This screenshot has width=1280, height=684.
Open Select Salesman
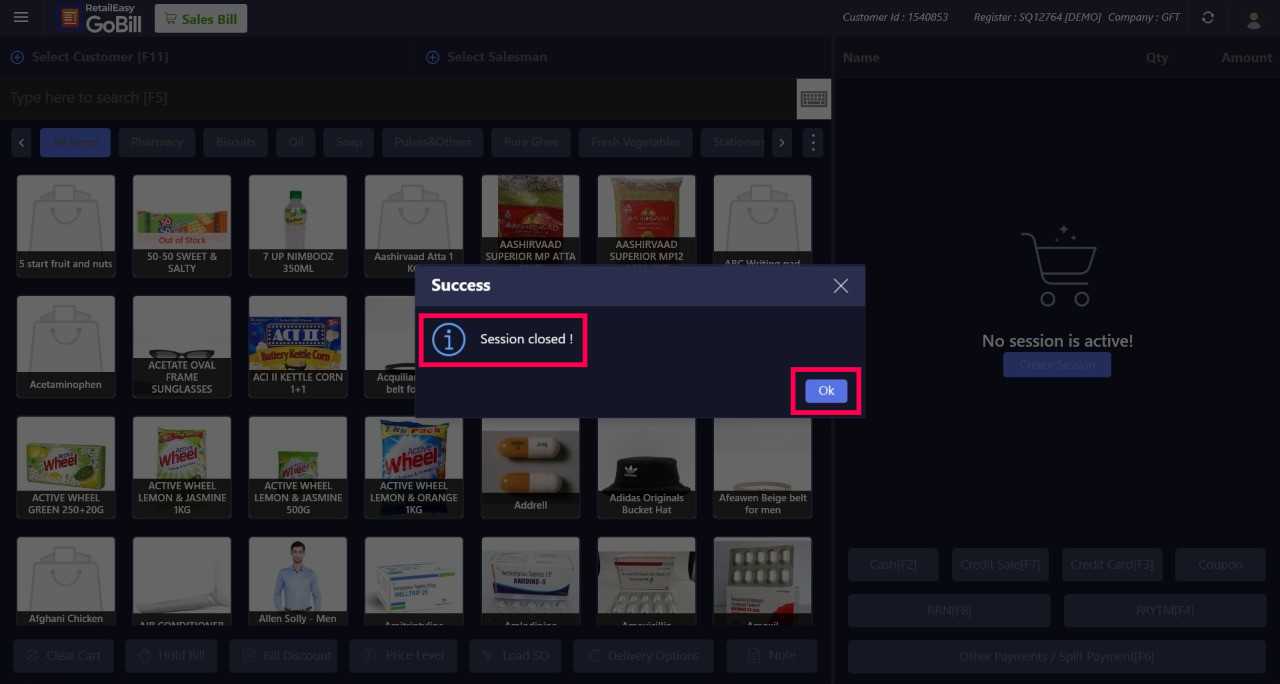pyautogui.click(x=487, y=57)
